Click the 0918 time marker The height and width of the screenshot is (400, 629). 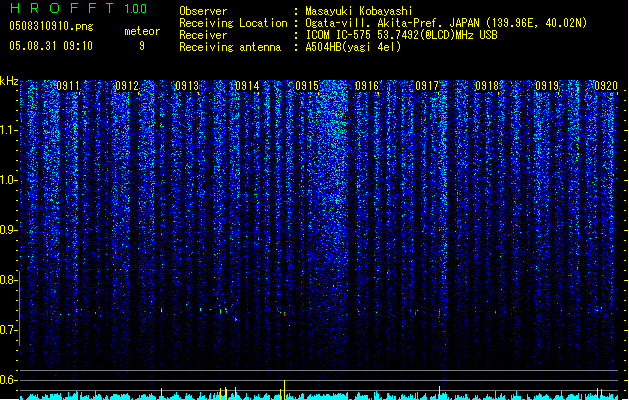coord(487,86)
